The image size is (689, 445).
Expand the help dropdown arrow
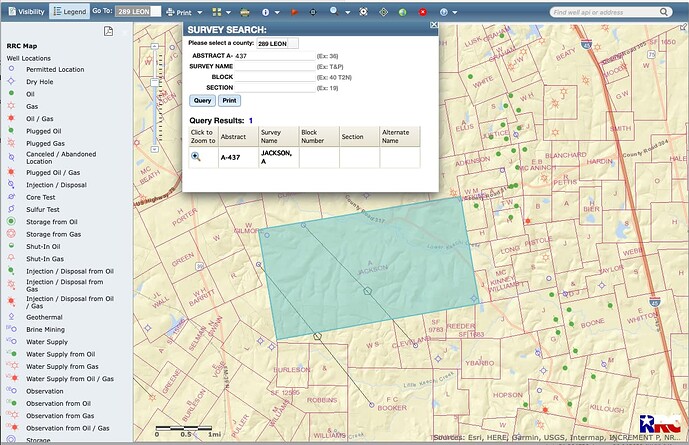[455, 13]
